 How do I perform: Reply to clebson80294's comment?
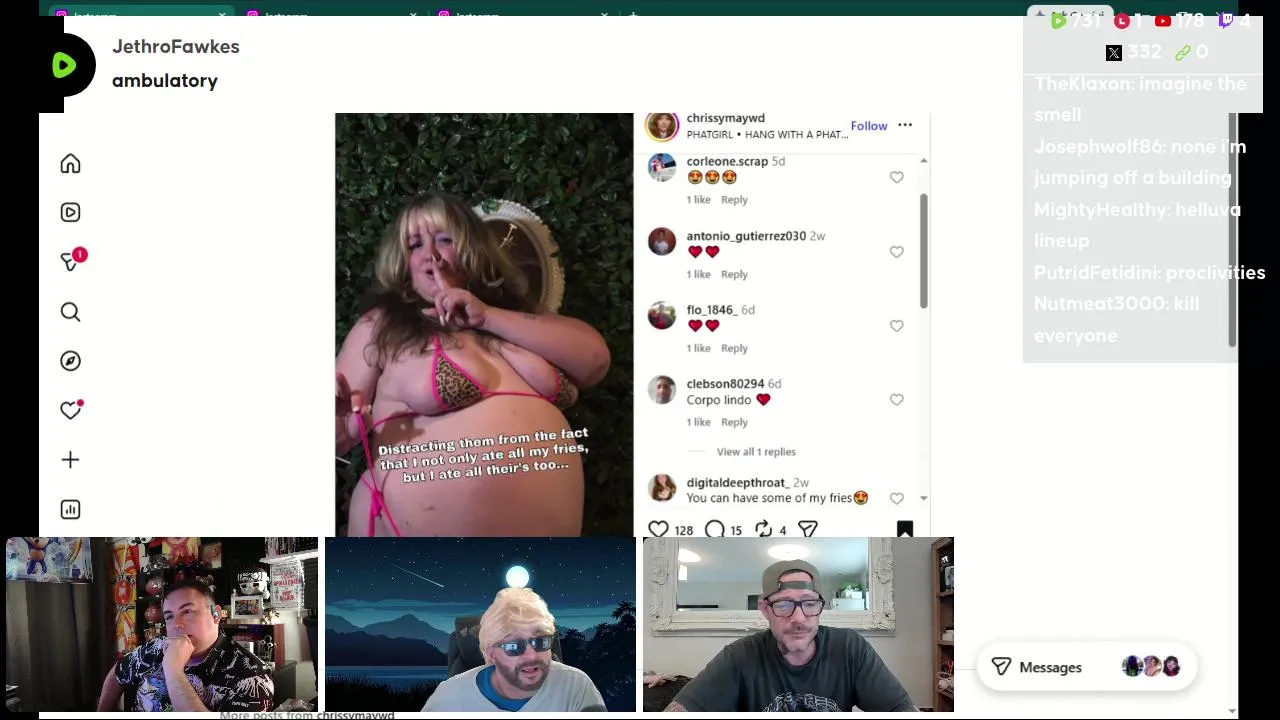click(734, 422)
